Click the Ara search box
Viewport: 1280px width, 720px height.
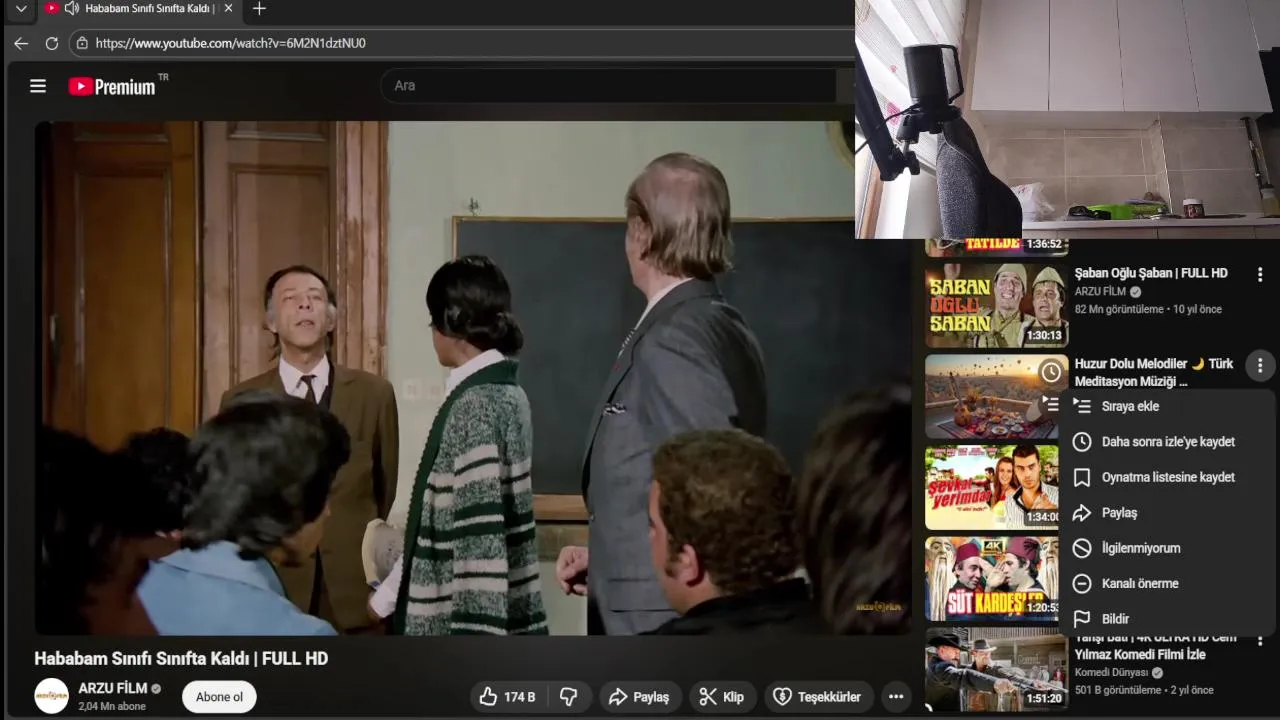[608, 85]
